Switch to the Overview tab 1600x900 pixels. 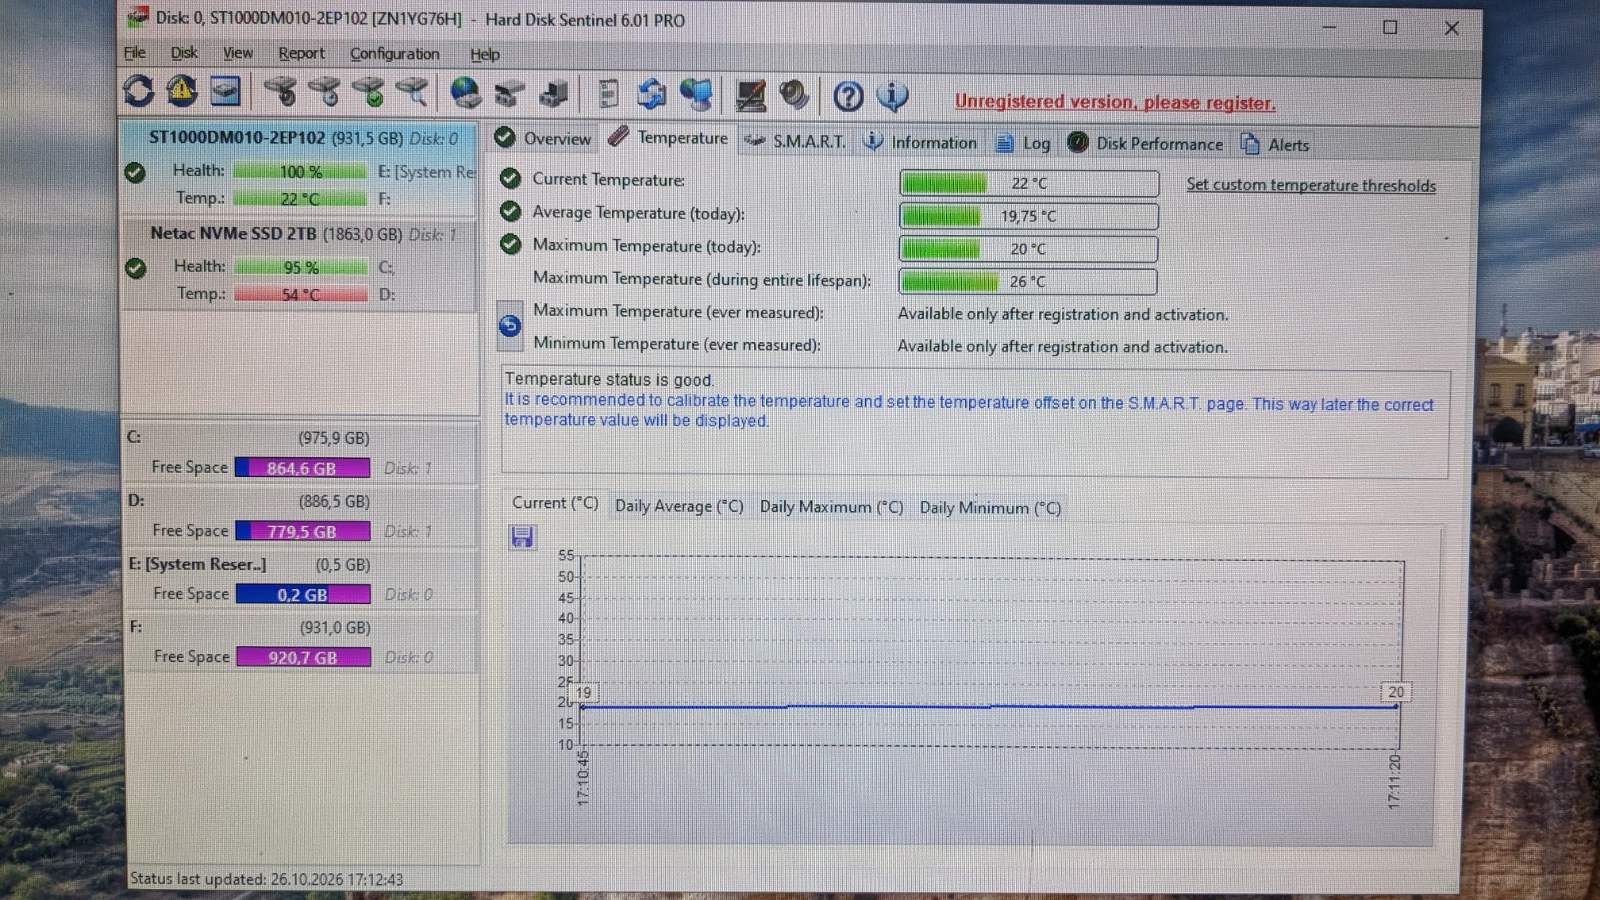click(x=543, y=139)
